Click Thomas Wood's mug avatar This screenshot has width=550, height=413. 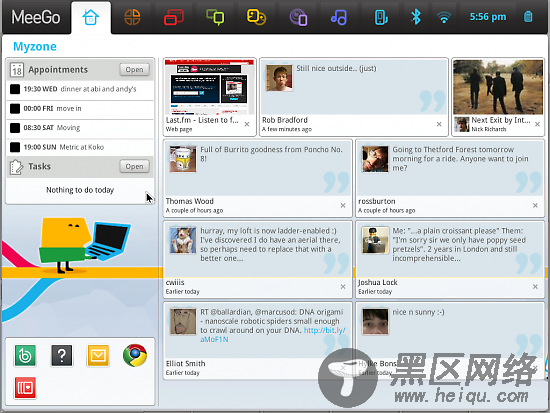[x=183, y=159]
